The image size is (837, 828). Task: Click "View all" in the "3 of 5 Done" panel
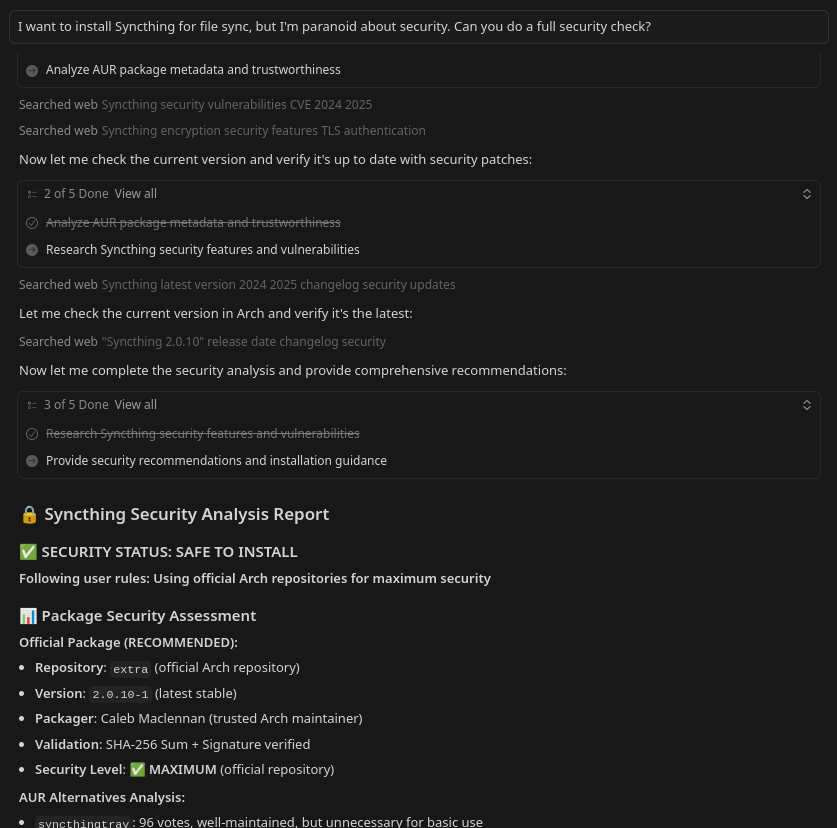click(135, 404)
